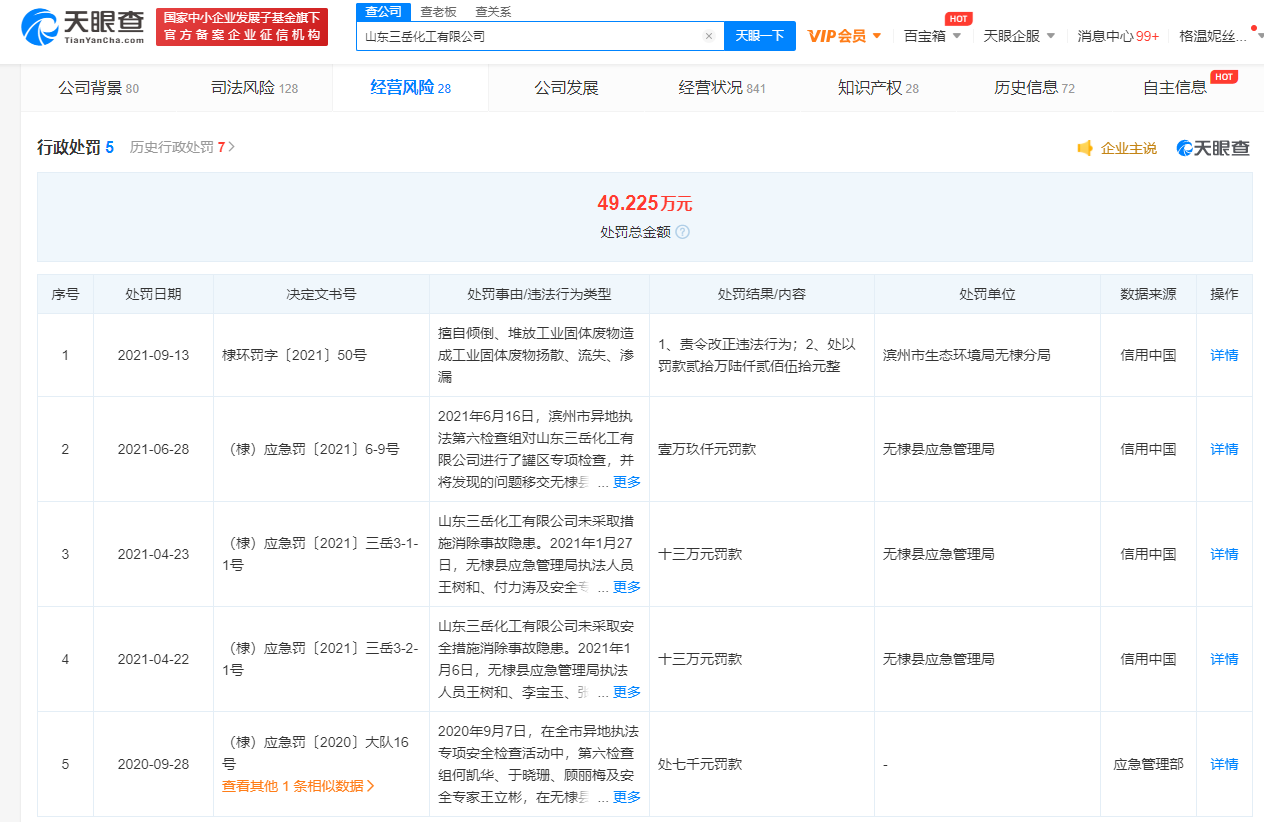
Task: Open the 公司发展 tab
Action: (x=566, y=88)
